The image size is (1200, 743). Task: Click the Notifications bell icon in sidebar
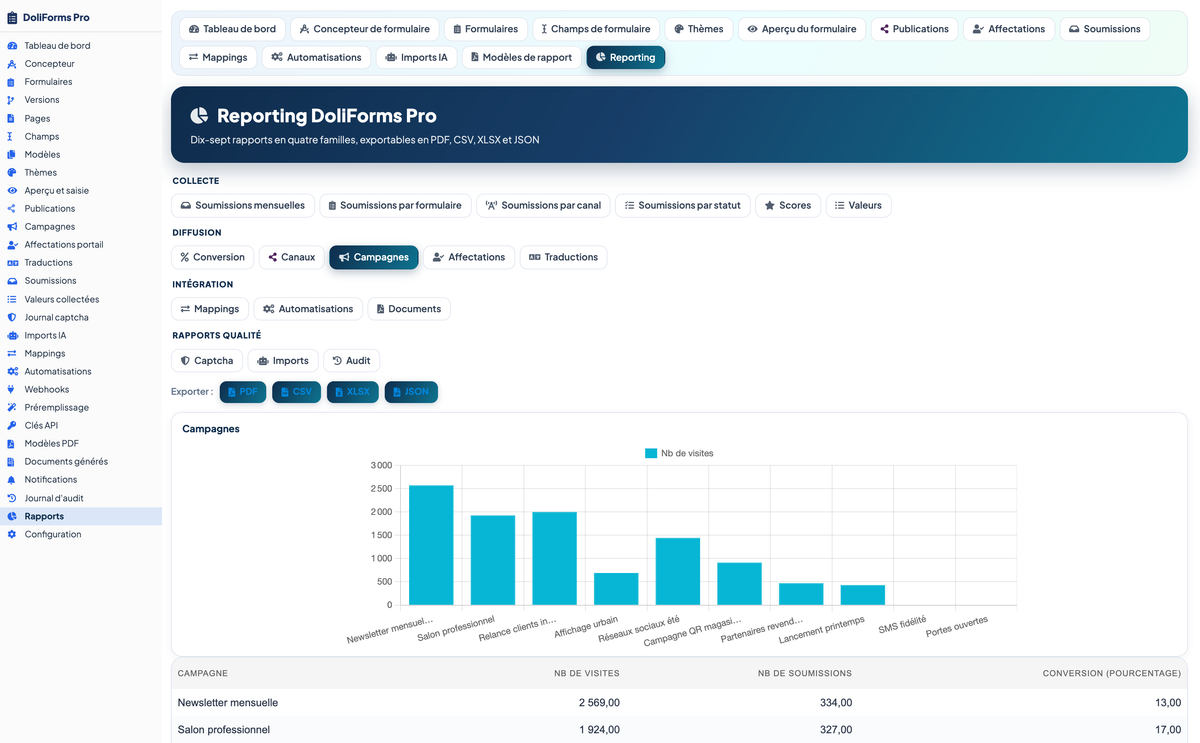click(12, 480)
